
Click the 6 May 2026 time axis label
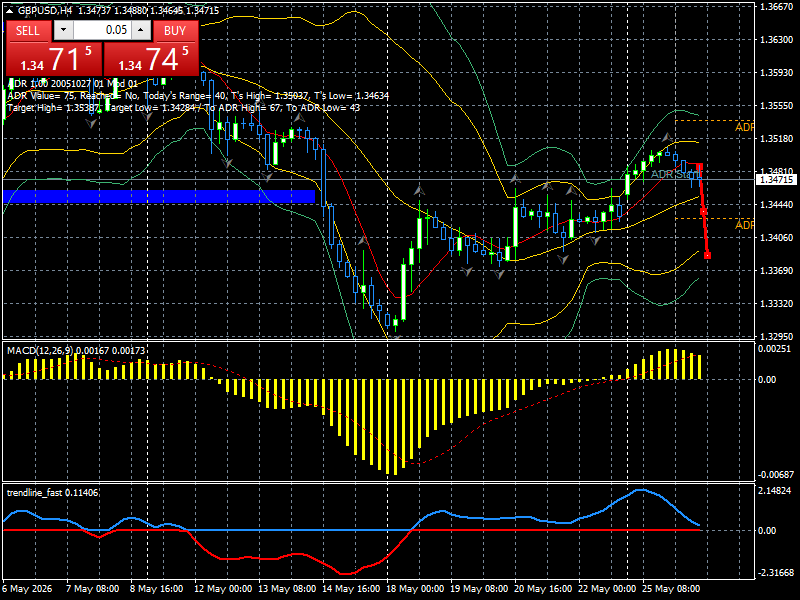click(27, 588)
